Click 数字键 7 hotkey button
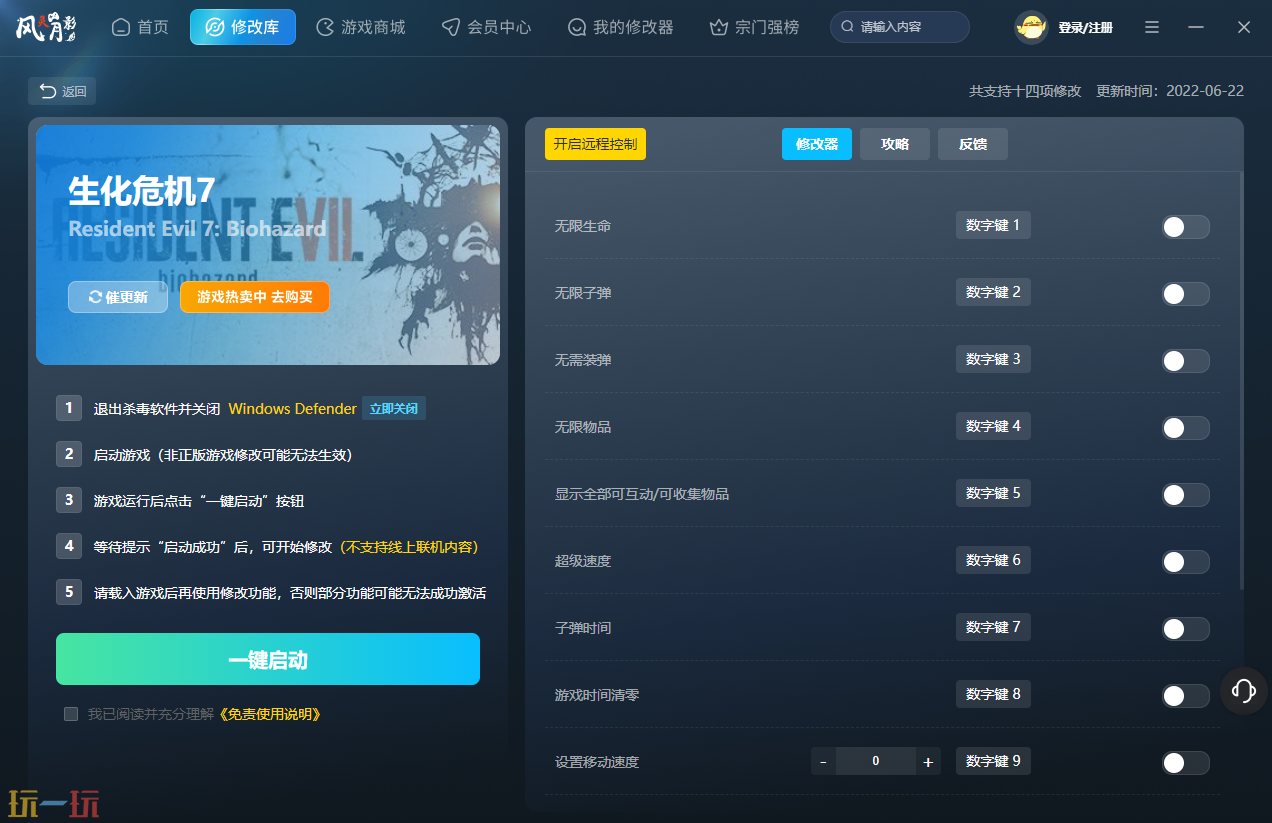 click(993, 627)
